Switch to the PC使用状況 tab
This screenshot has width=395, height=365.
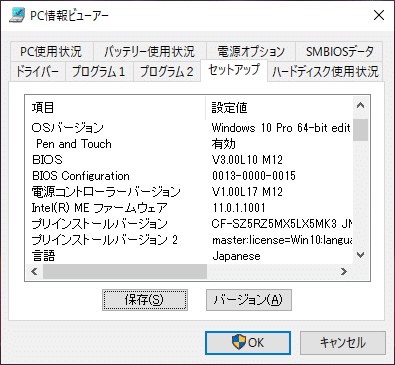click(51, 52)
